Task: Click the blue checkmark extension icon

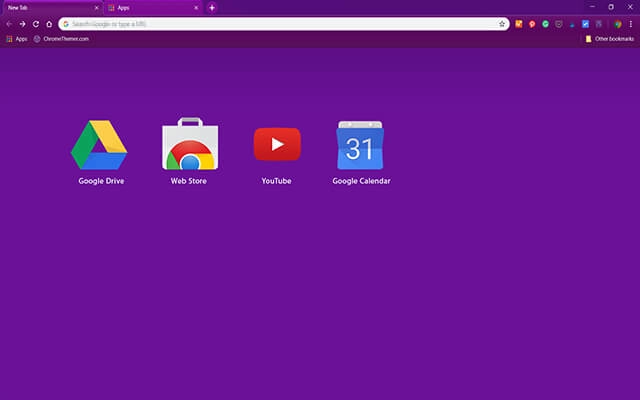Action: point(585,24)
